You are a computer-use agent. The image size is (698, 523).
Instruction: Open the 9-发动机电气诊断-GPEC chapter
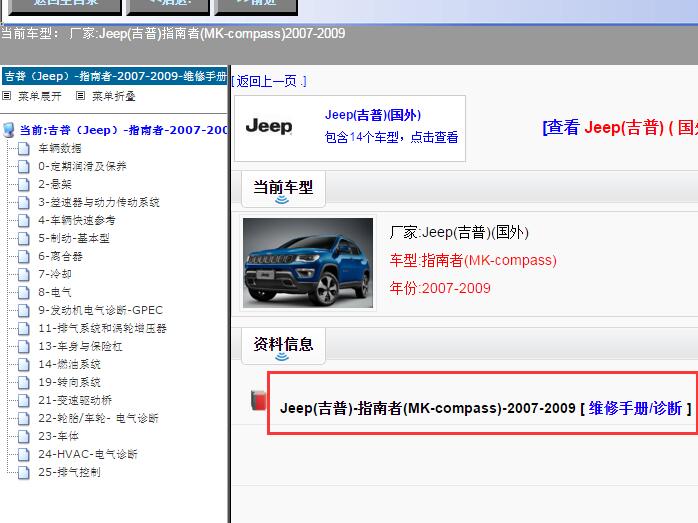coord(100,310)
